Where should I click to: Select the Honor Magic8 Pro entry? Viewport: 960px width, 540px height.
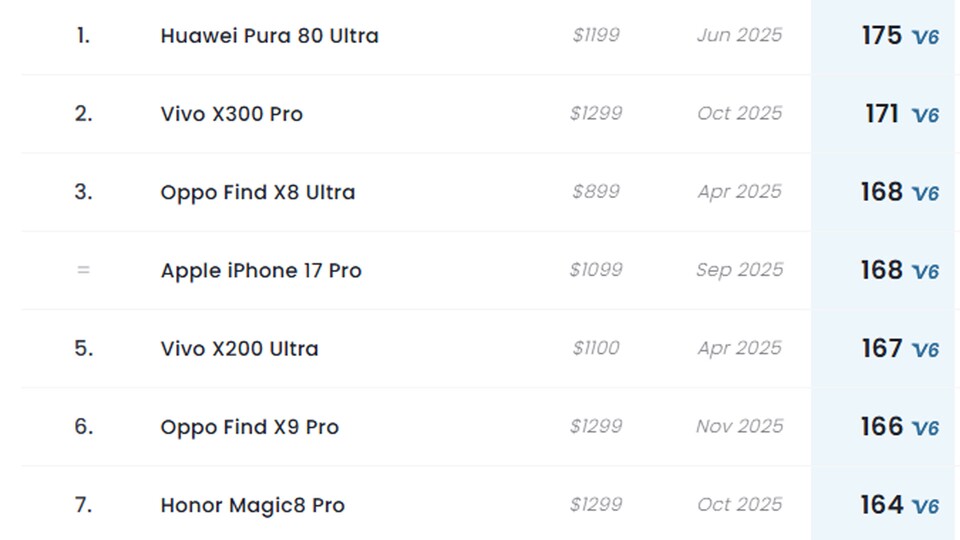(x=252, y=505)
